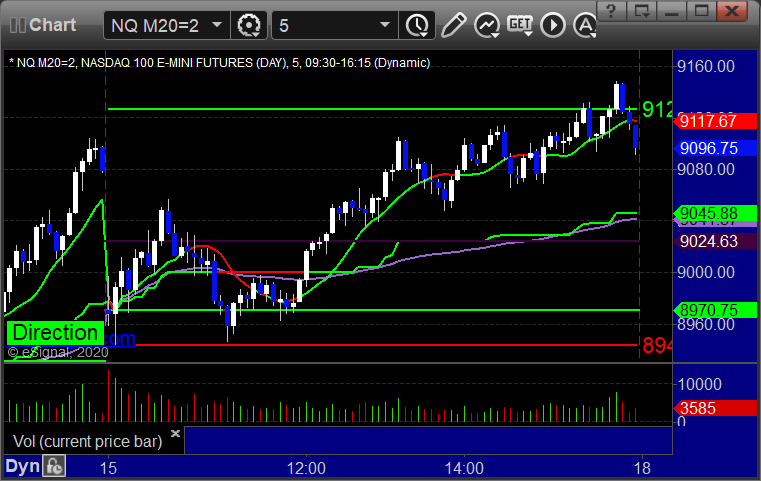This screenshot has width=761, height=481.
Task: Click the 12:00 time axis label
Action: 306,468
